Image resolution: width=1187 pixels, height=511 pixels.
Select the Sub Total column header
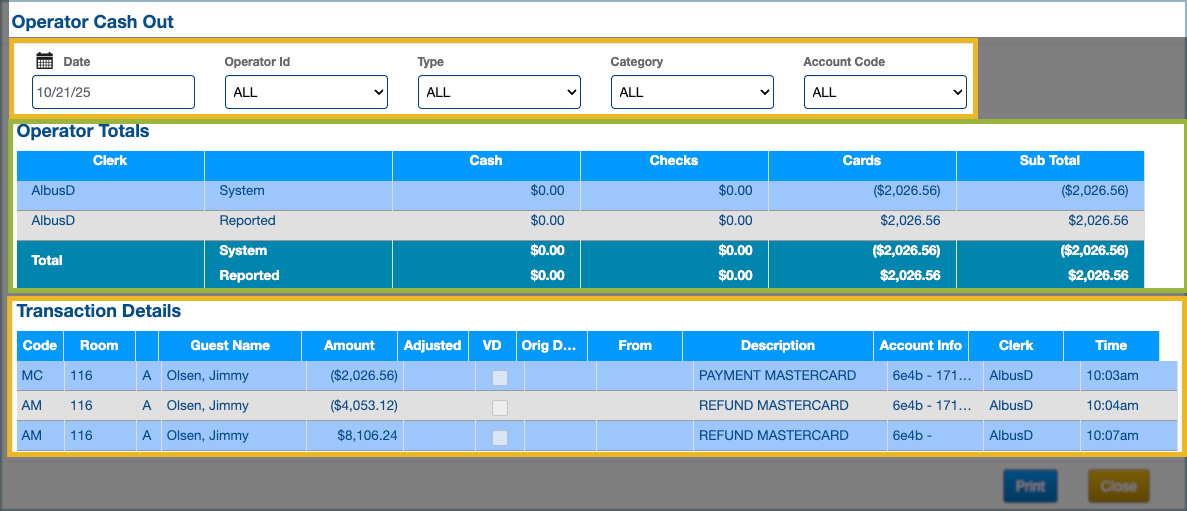pyautogui.click(x=1049, y=161)
